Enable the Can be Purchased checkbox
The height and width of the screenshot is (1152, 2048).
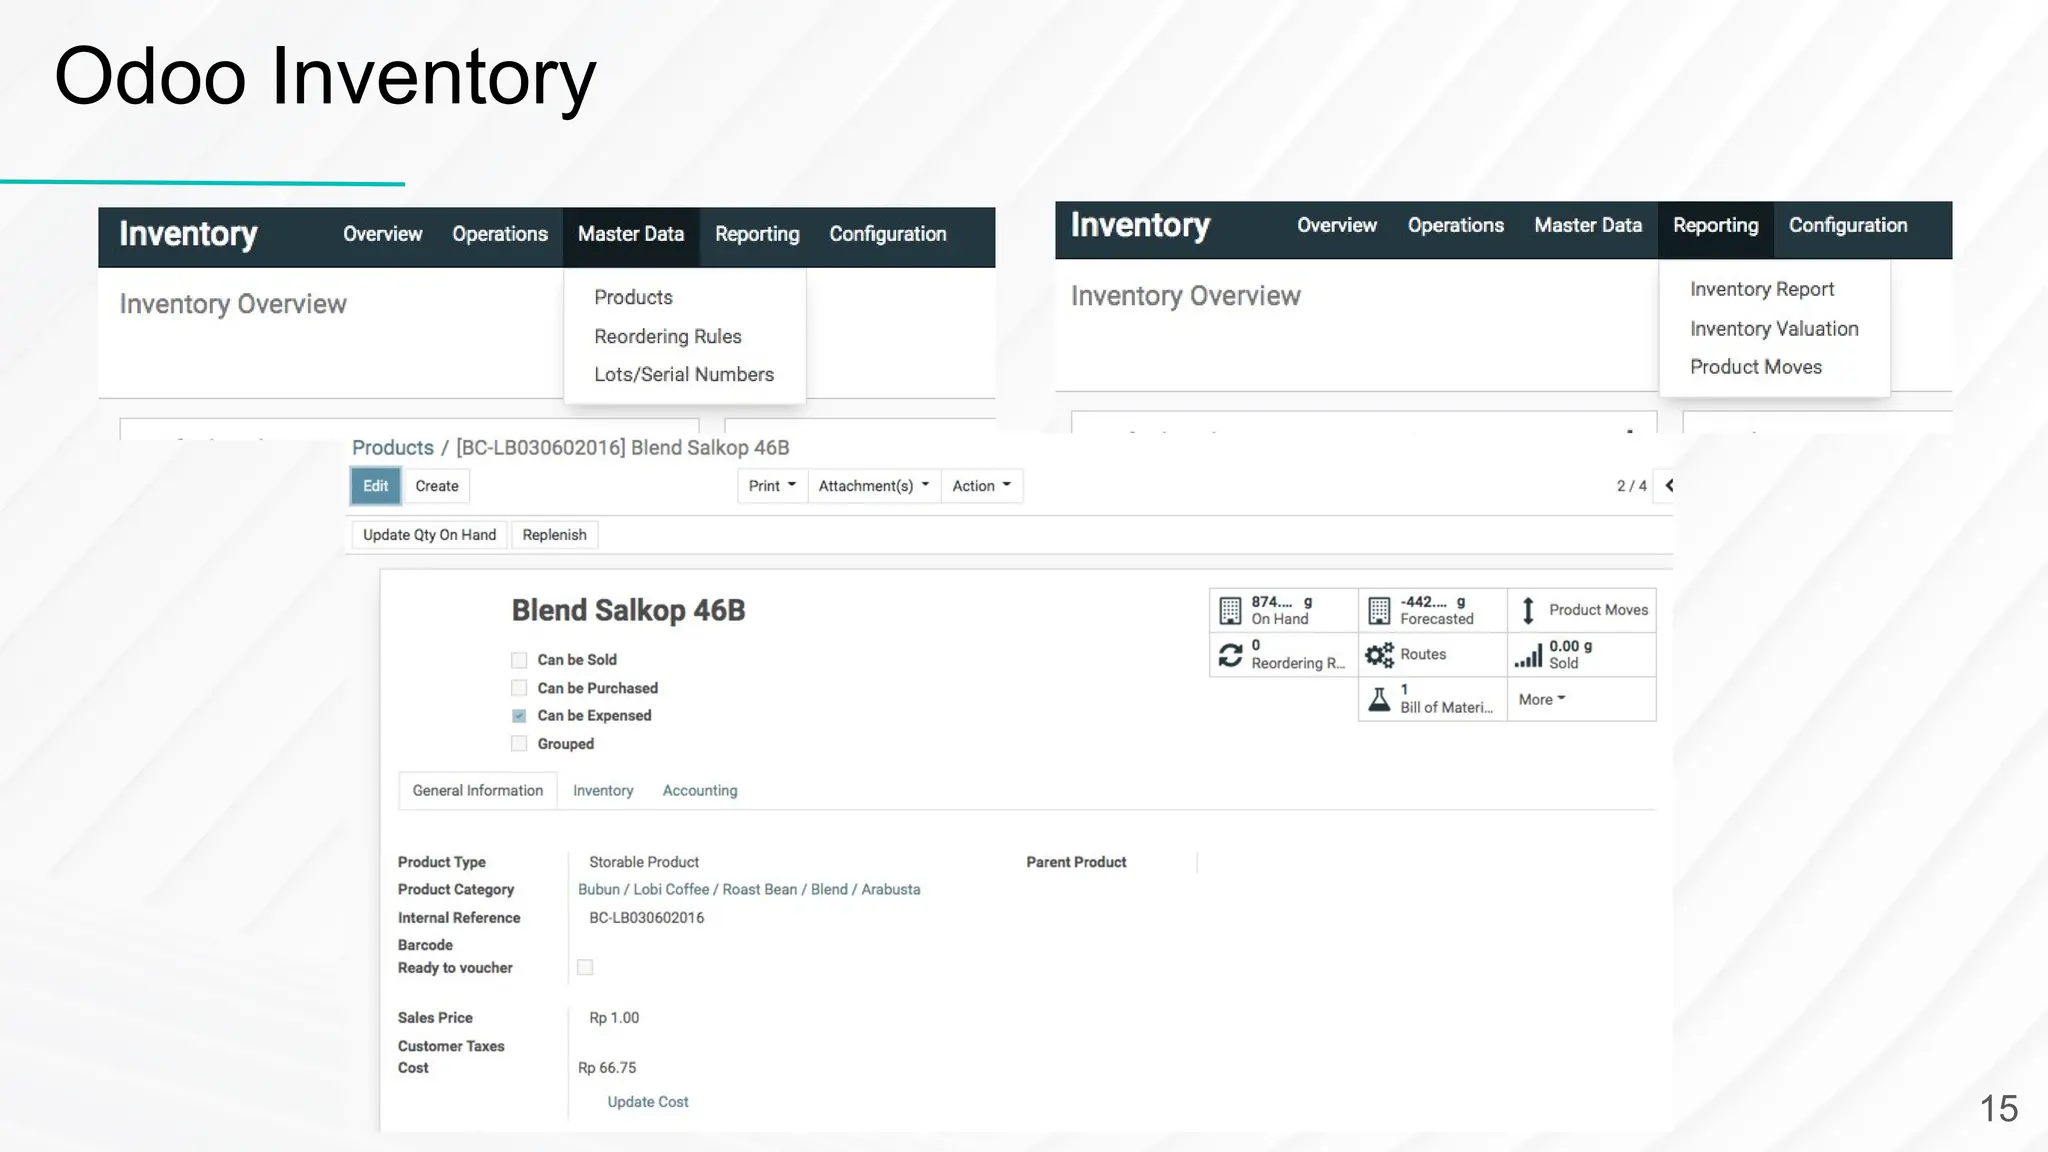pos(519,688)
